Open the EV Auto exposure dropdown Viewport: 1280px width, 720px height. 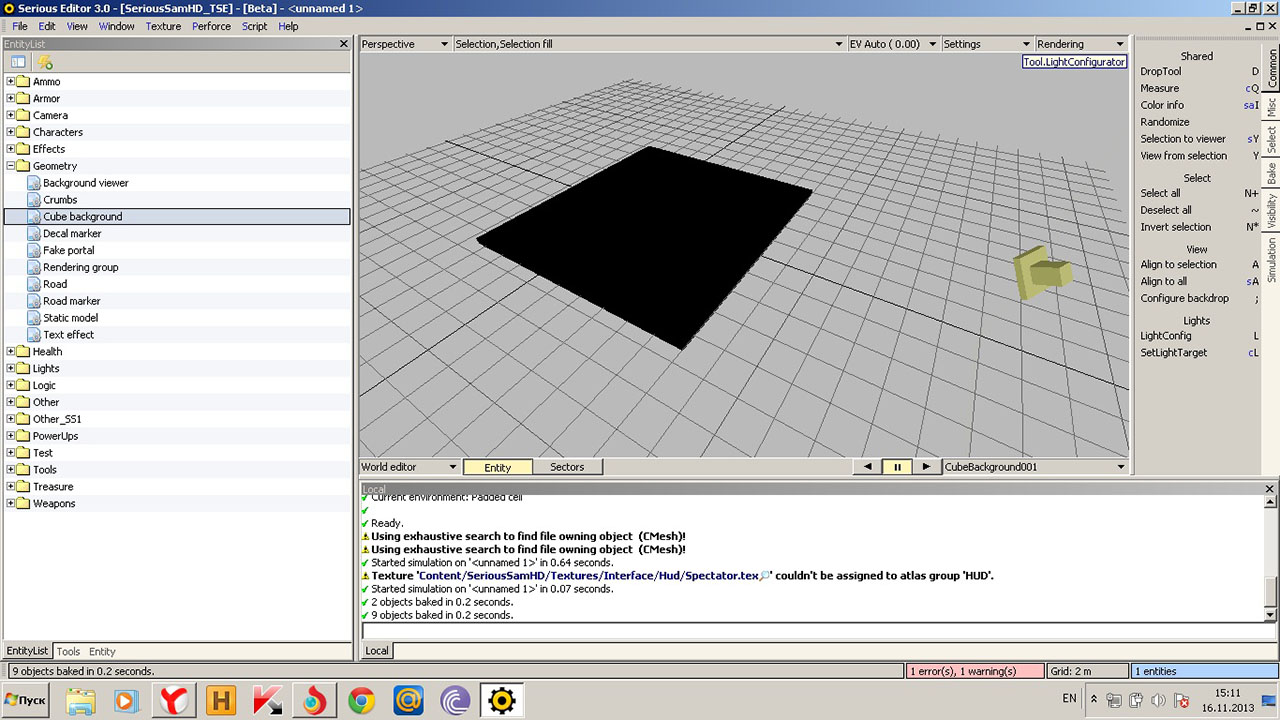[x=893, y=44]
